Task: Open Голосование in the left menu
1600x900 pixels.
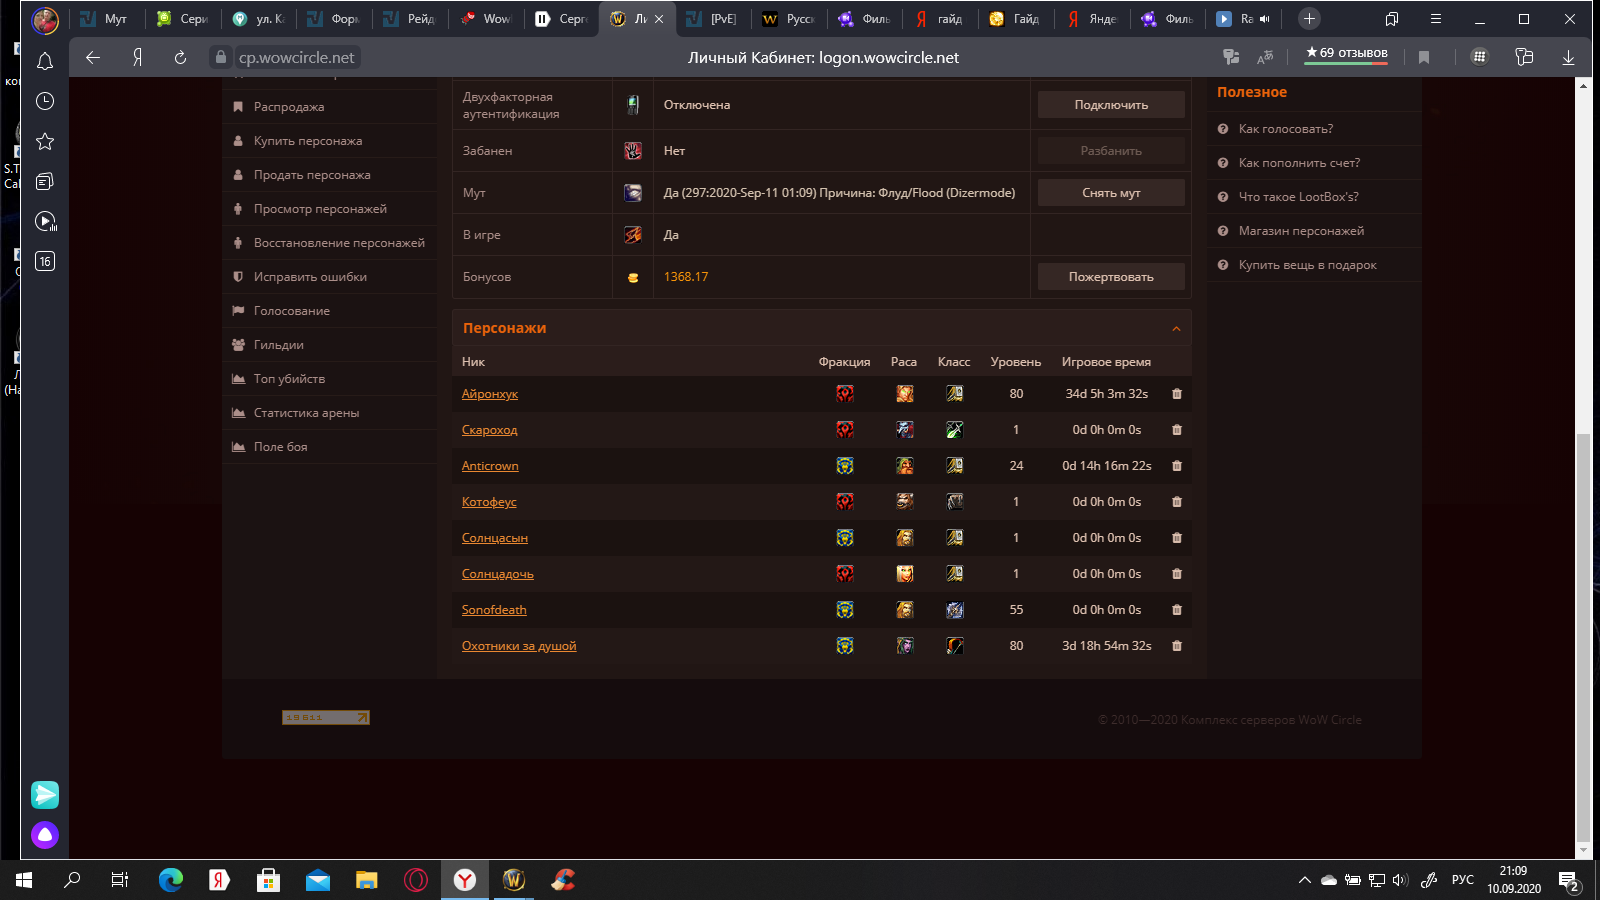Action: (x=291, y=311)
